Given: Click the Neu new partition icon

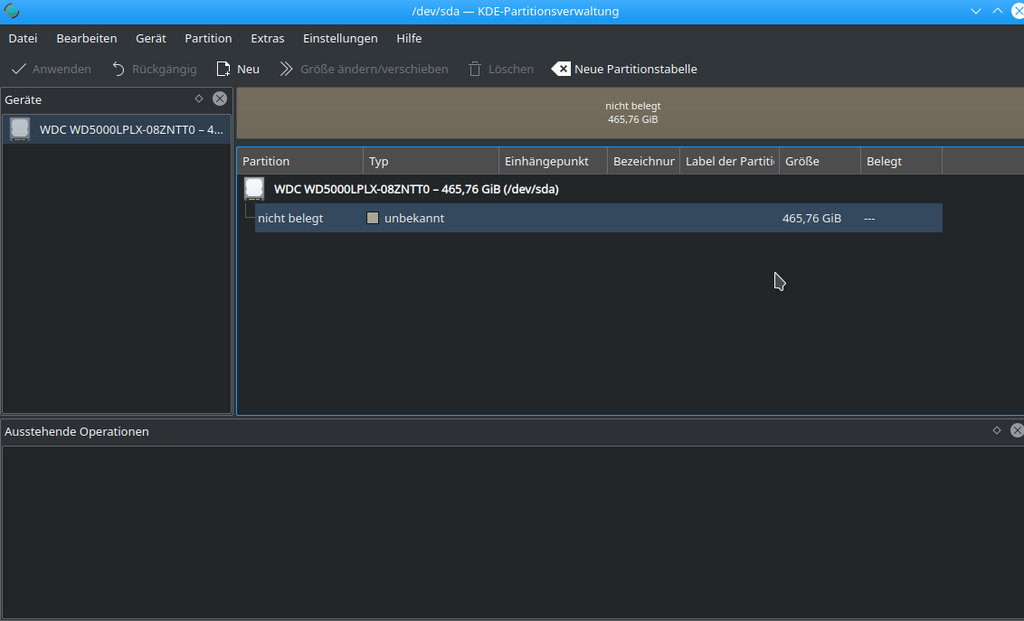Looking at the screenshot, I should coord(224,69).
